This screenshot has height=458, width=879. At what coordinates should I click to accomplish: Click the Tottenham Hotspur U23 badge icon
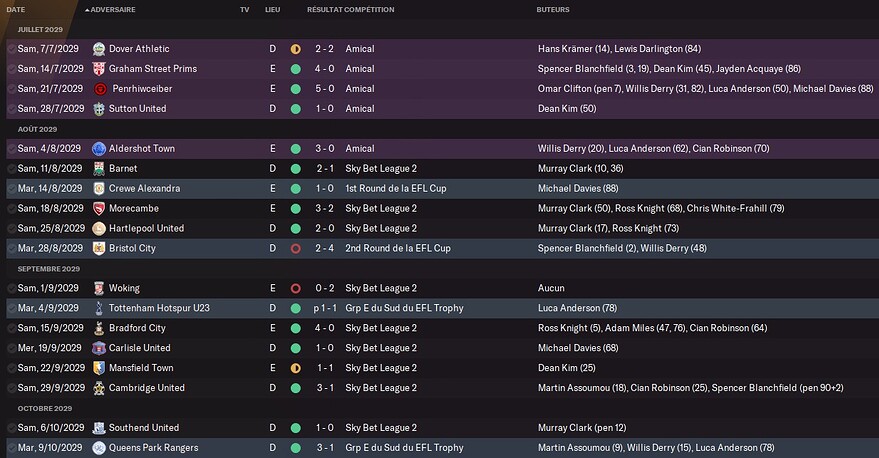pyautogui.click(x=99, y=308)
